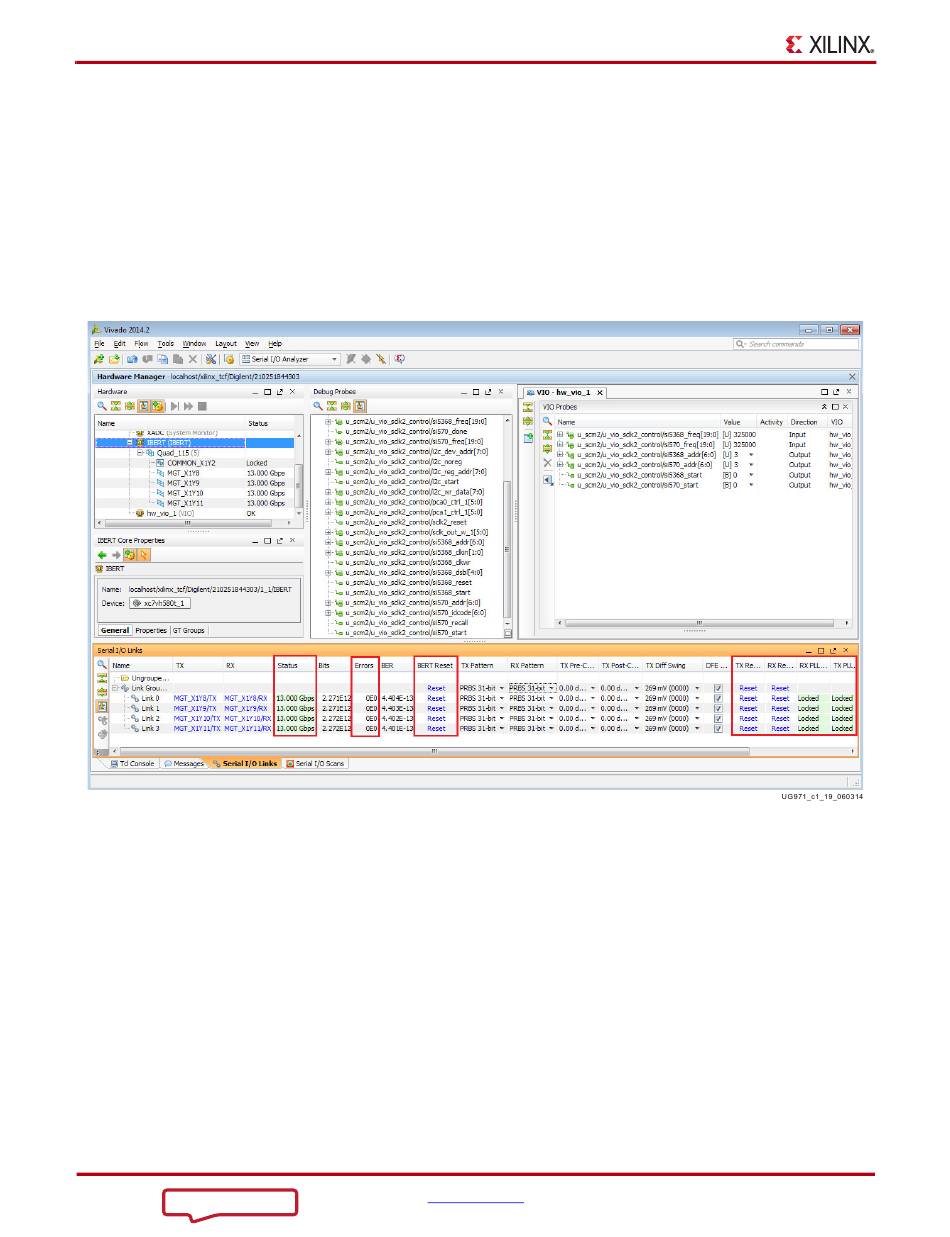Open the Serial I/O Analyzer layout dropdown
This screenshot has height=1237, width=950.
[x=335, y=359]
